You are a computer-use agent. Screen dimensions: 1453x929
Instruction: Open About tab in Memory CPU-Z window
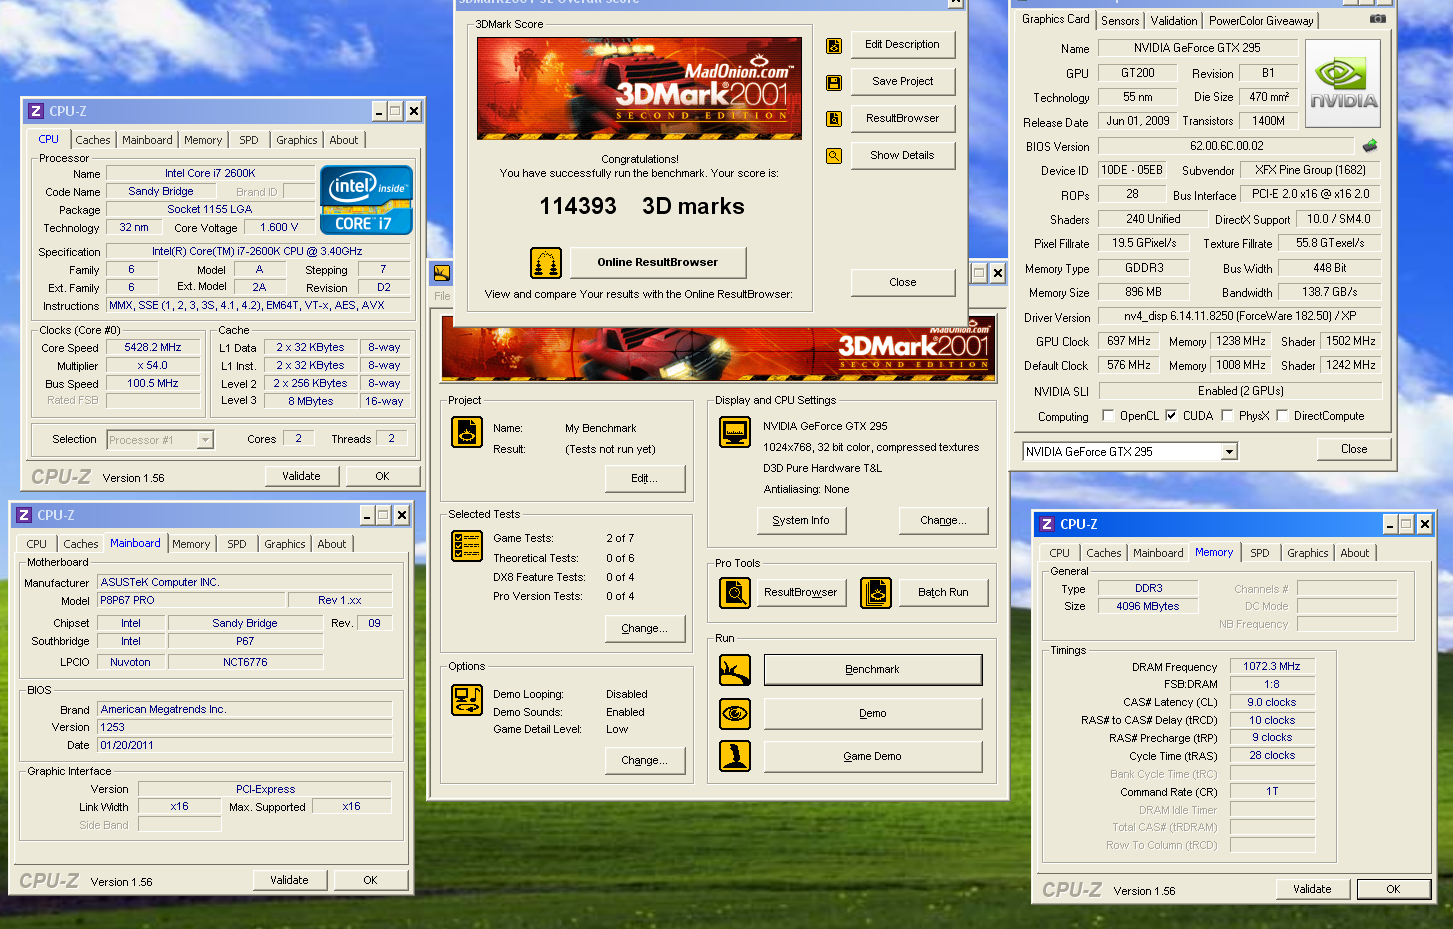(1355, 553)
